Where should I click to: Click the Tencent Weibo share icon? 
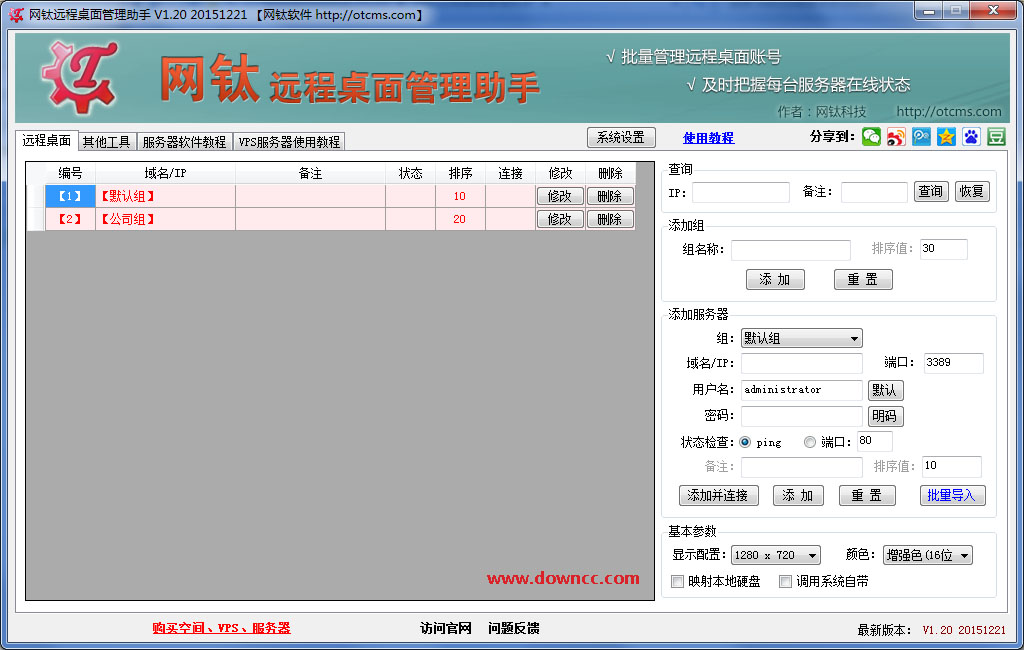point(921,136)
